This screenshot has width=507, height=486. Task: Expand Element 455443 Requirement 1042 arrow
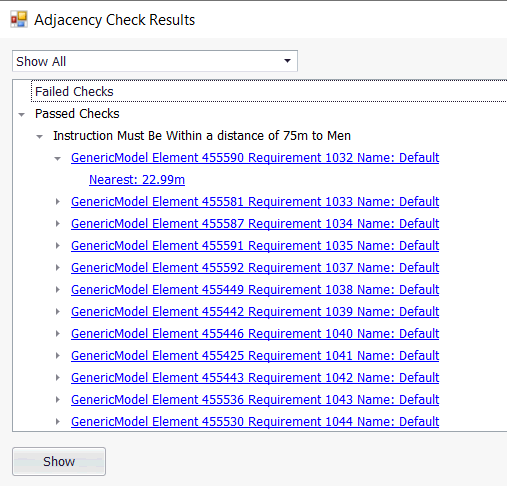[x=58, y=378]
